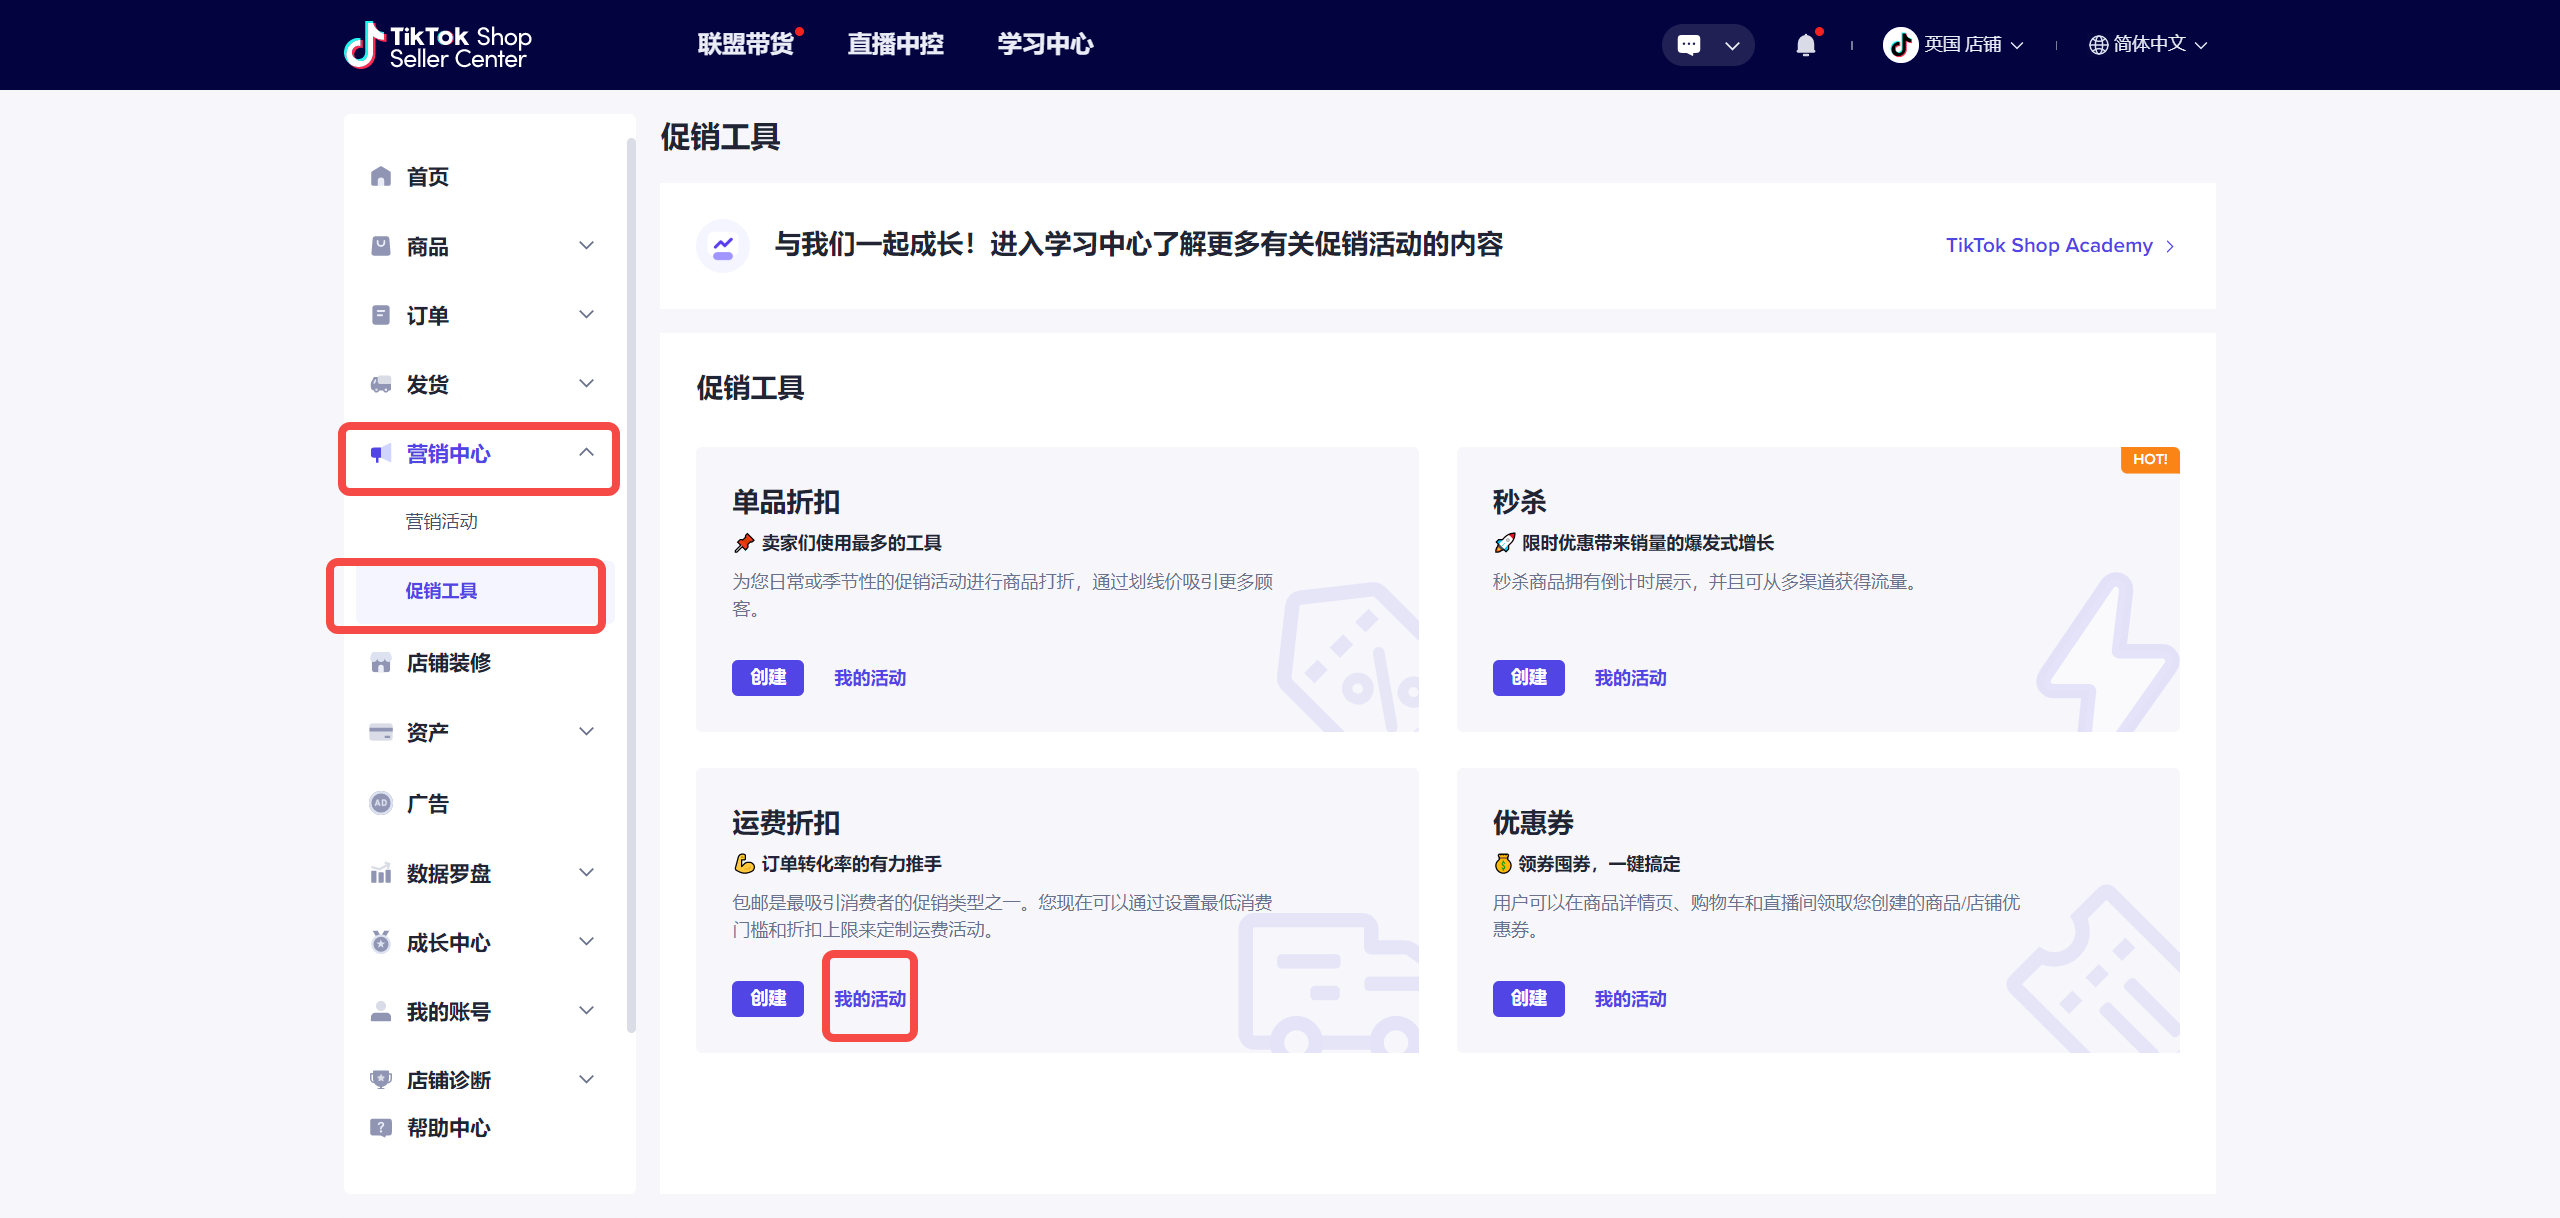Open 我的活动 link under 运费折扣

point(870,999)
